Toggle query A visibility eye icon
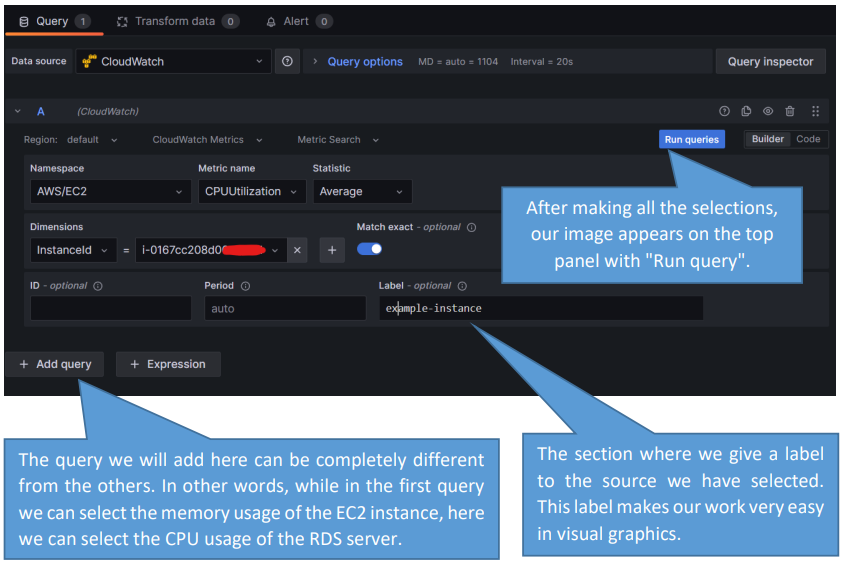This screenshot has width=841, height=562. pyautogui.click(x=768, y=111)
